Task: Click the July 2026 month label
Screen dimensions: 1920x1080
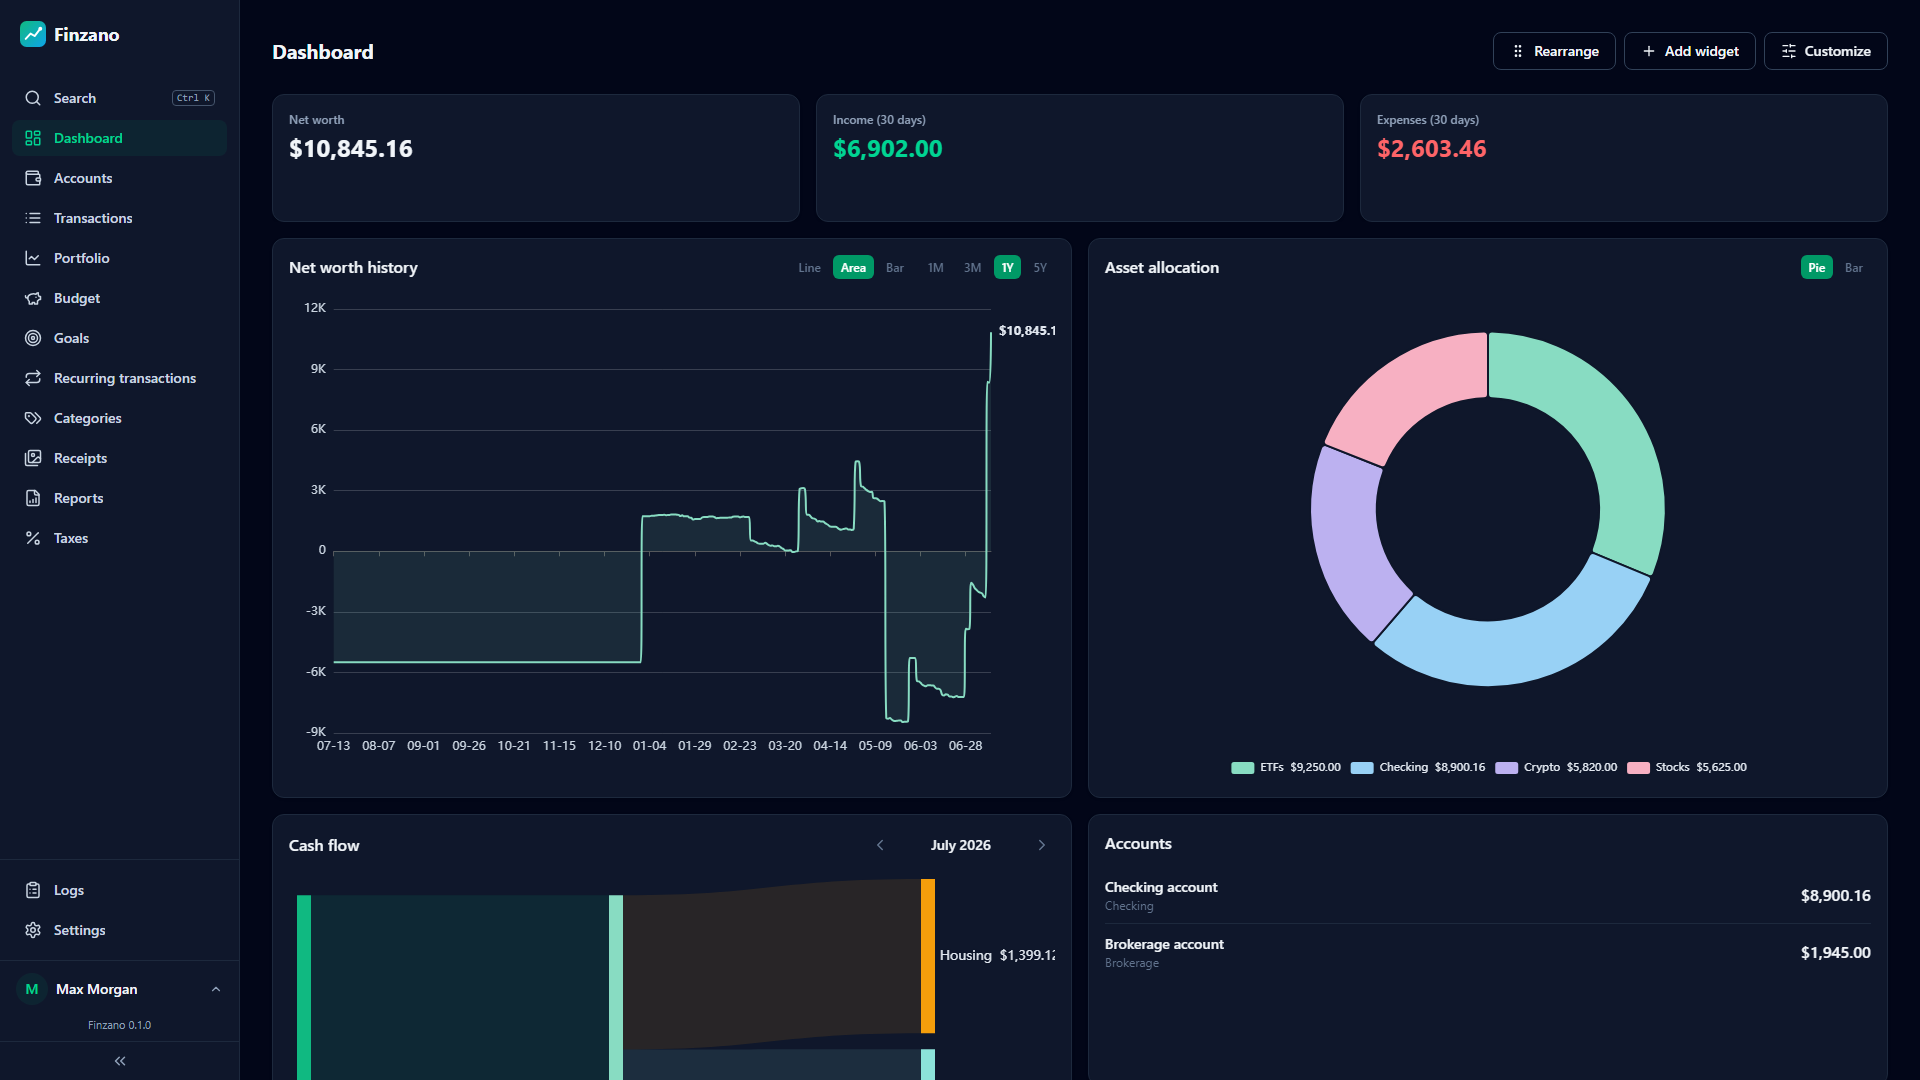Action: [961, 845]
